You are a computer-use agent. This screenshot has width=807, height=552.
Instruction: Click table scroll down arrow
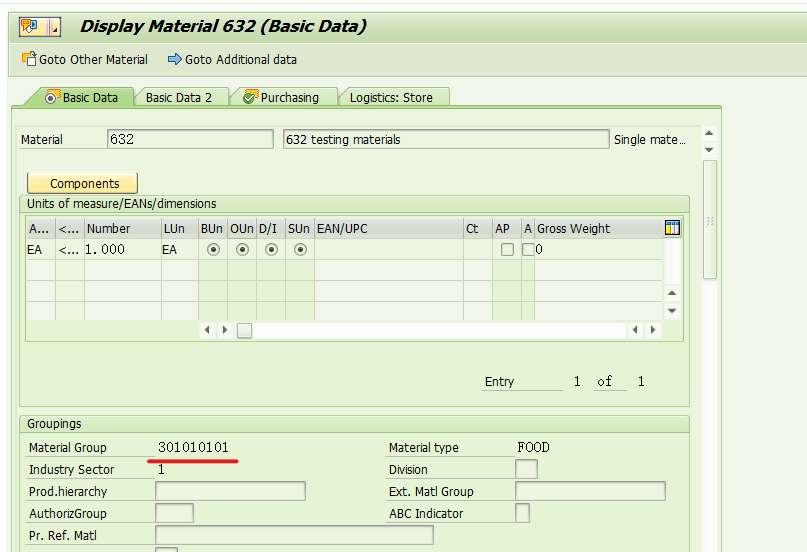672,311
